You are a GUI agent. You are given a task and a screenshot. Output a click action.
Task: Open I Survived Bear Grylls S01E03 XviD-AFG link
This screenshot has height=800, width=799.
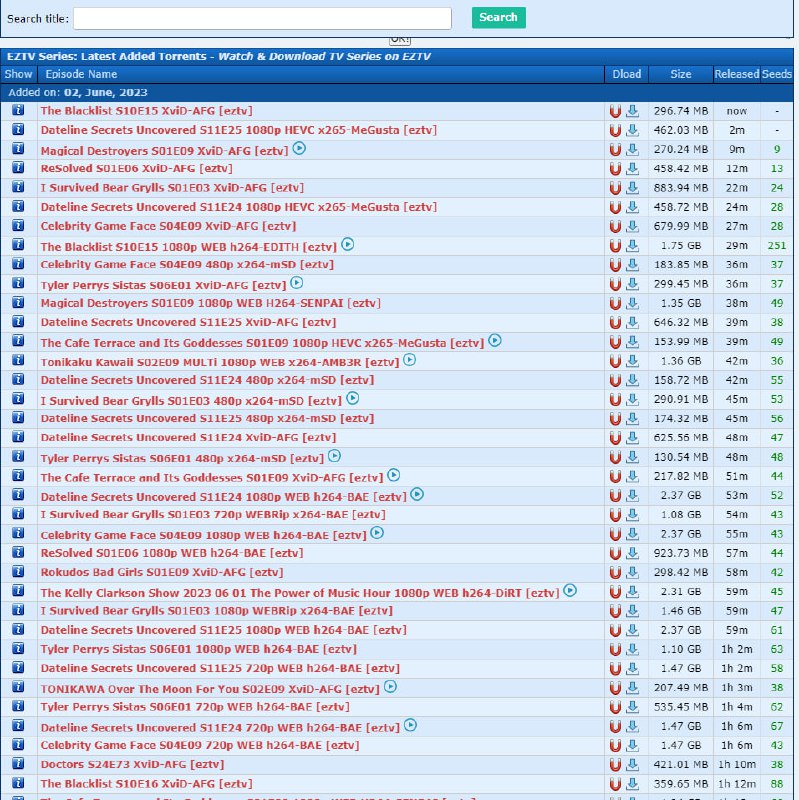click(172, 188)
